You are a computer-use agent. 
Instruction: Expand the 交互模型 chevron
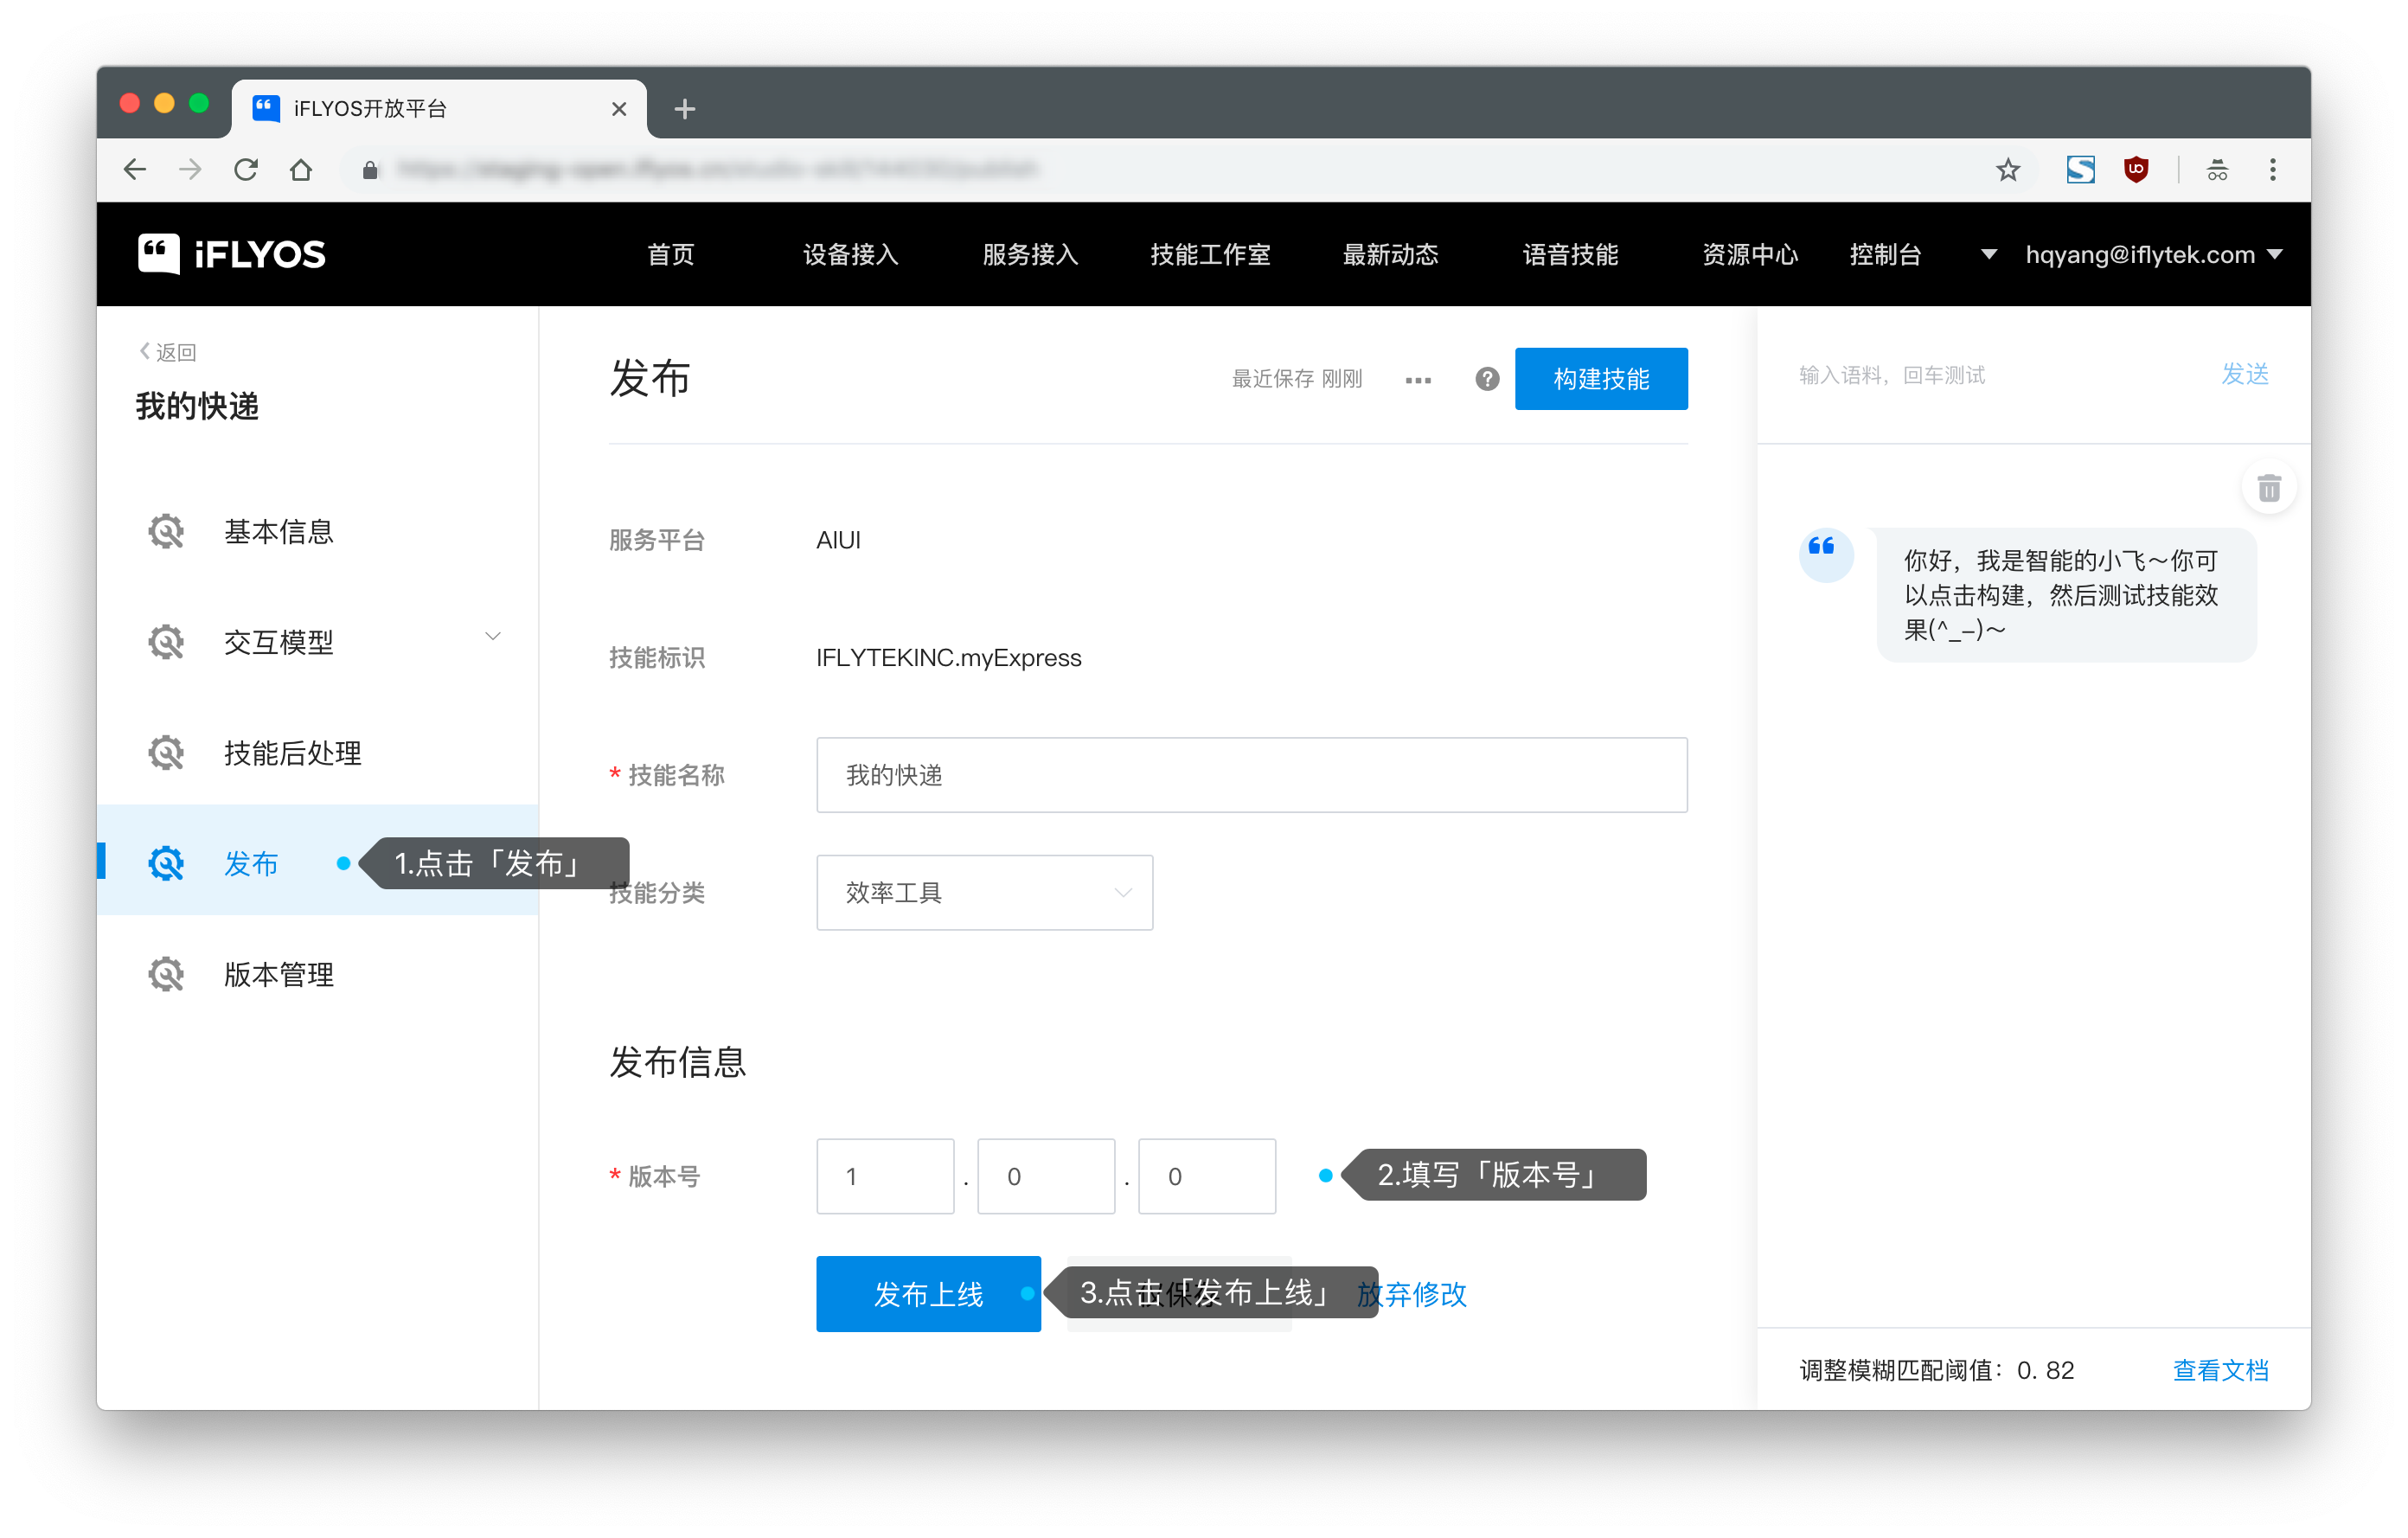[x=492, y=637]
